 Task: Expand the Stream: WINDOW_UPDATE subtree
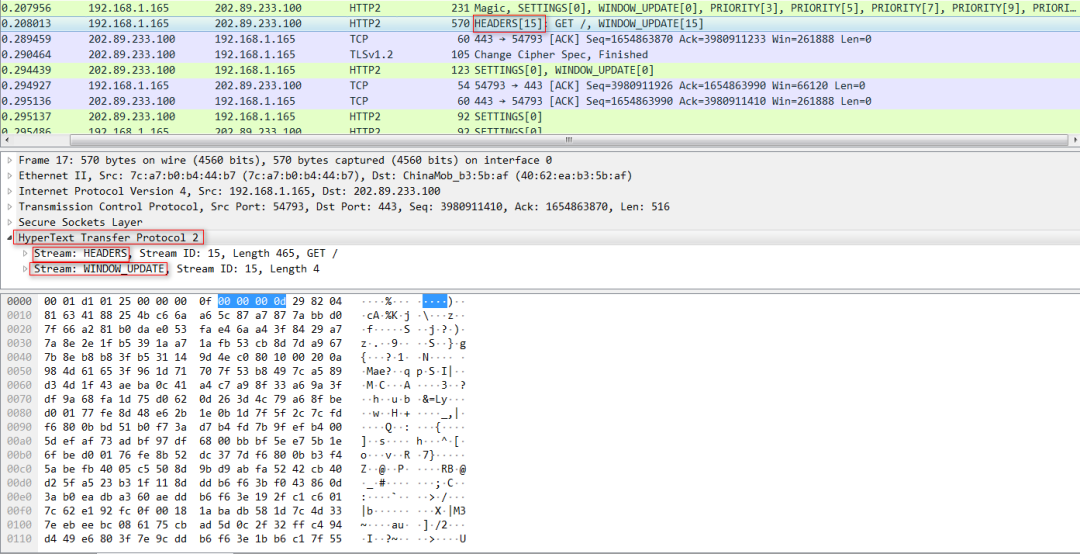point(26,269)
